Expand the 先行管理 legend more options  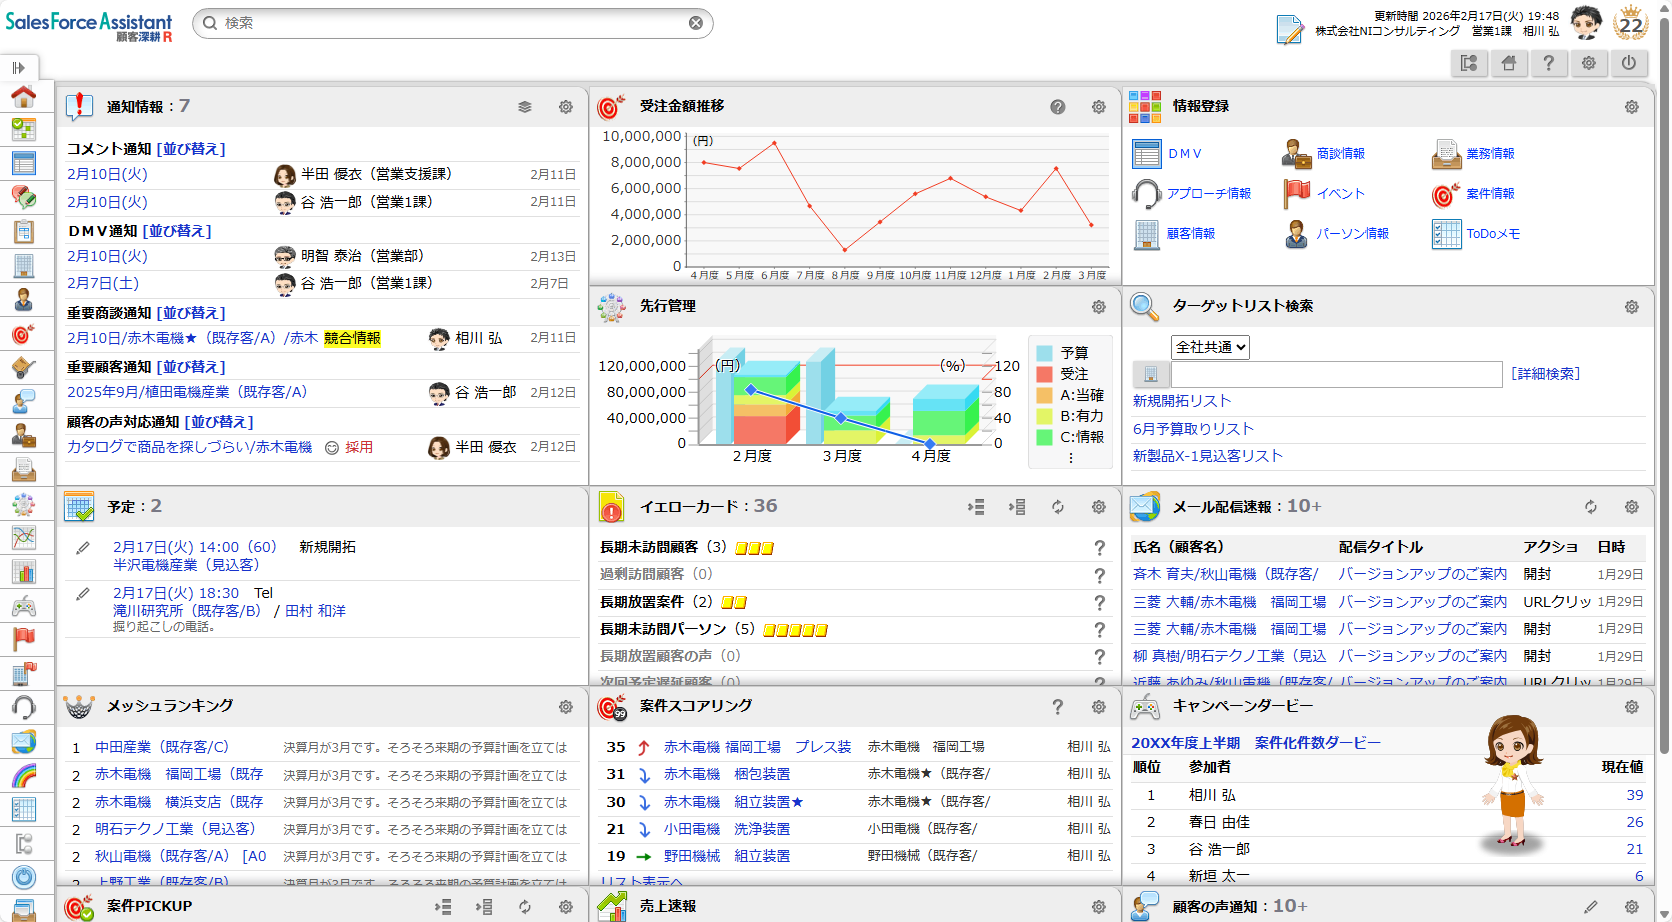click(1070, 458)
